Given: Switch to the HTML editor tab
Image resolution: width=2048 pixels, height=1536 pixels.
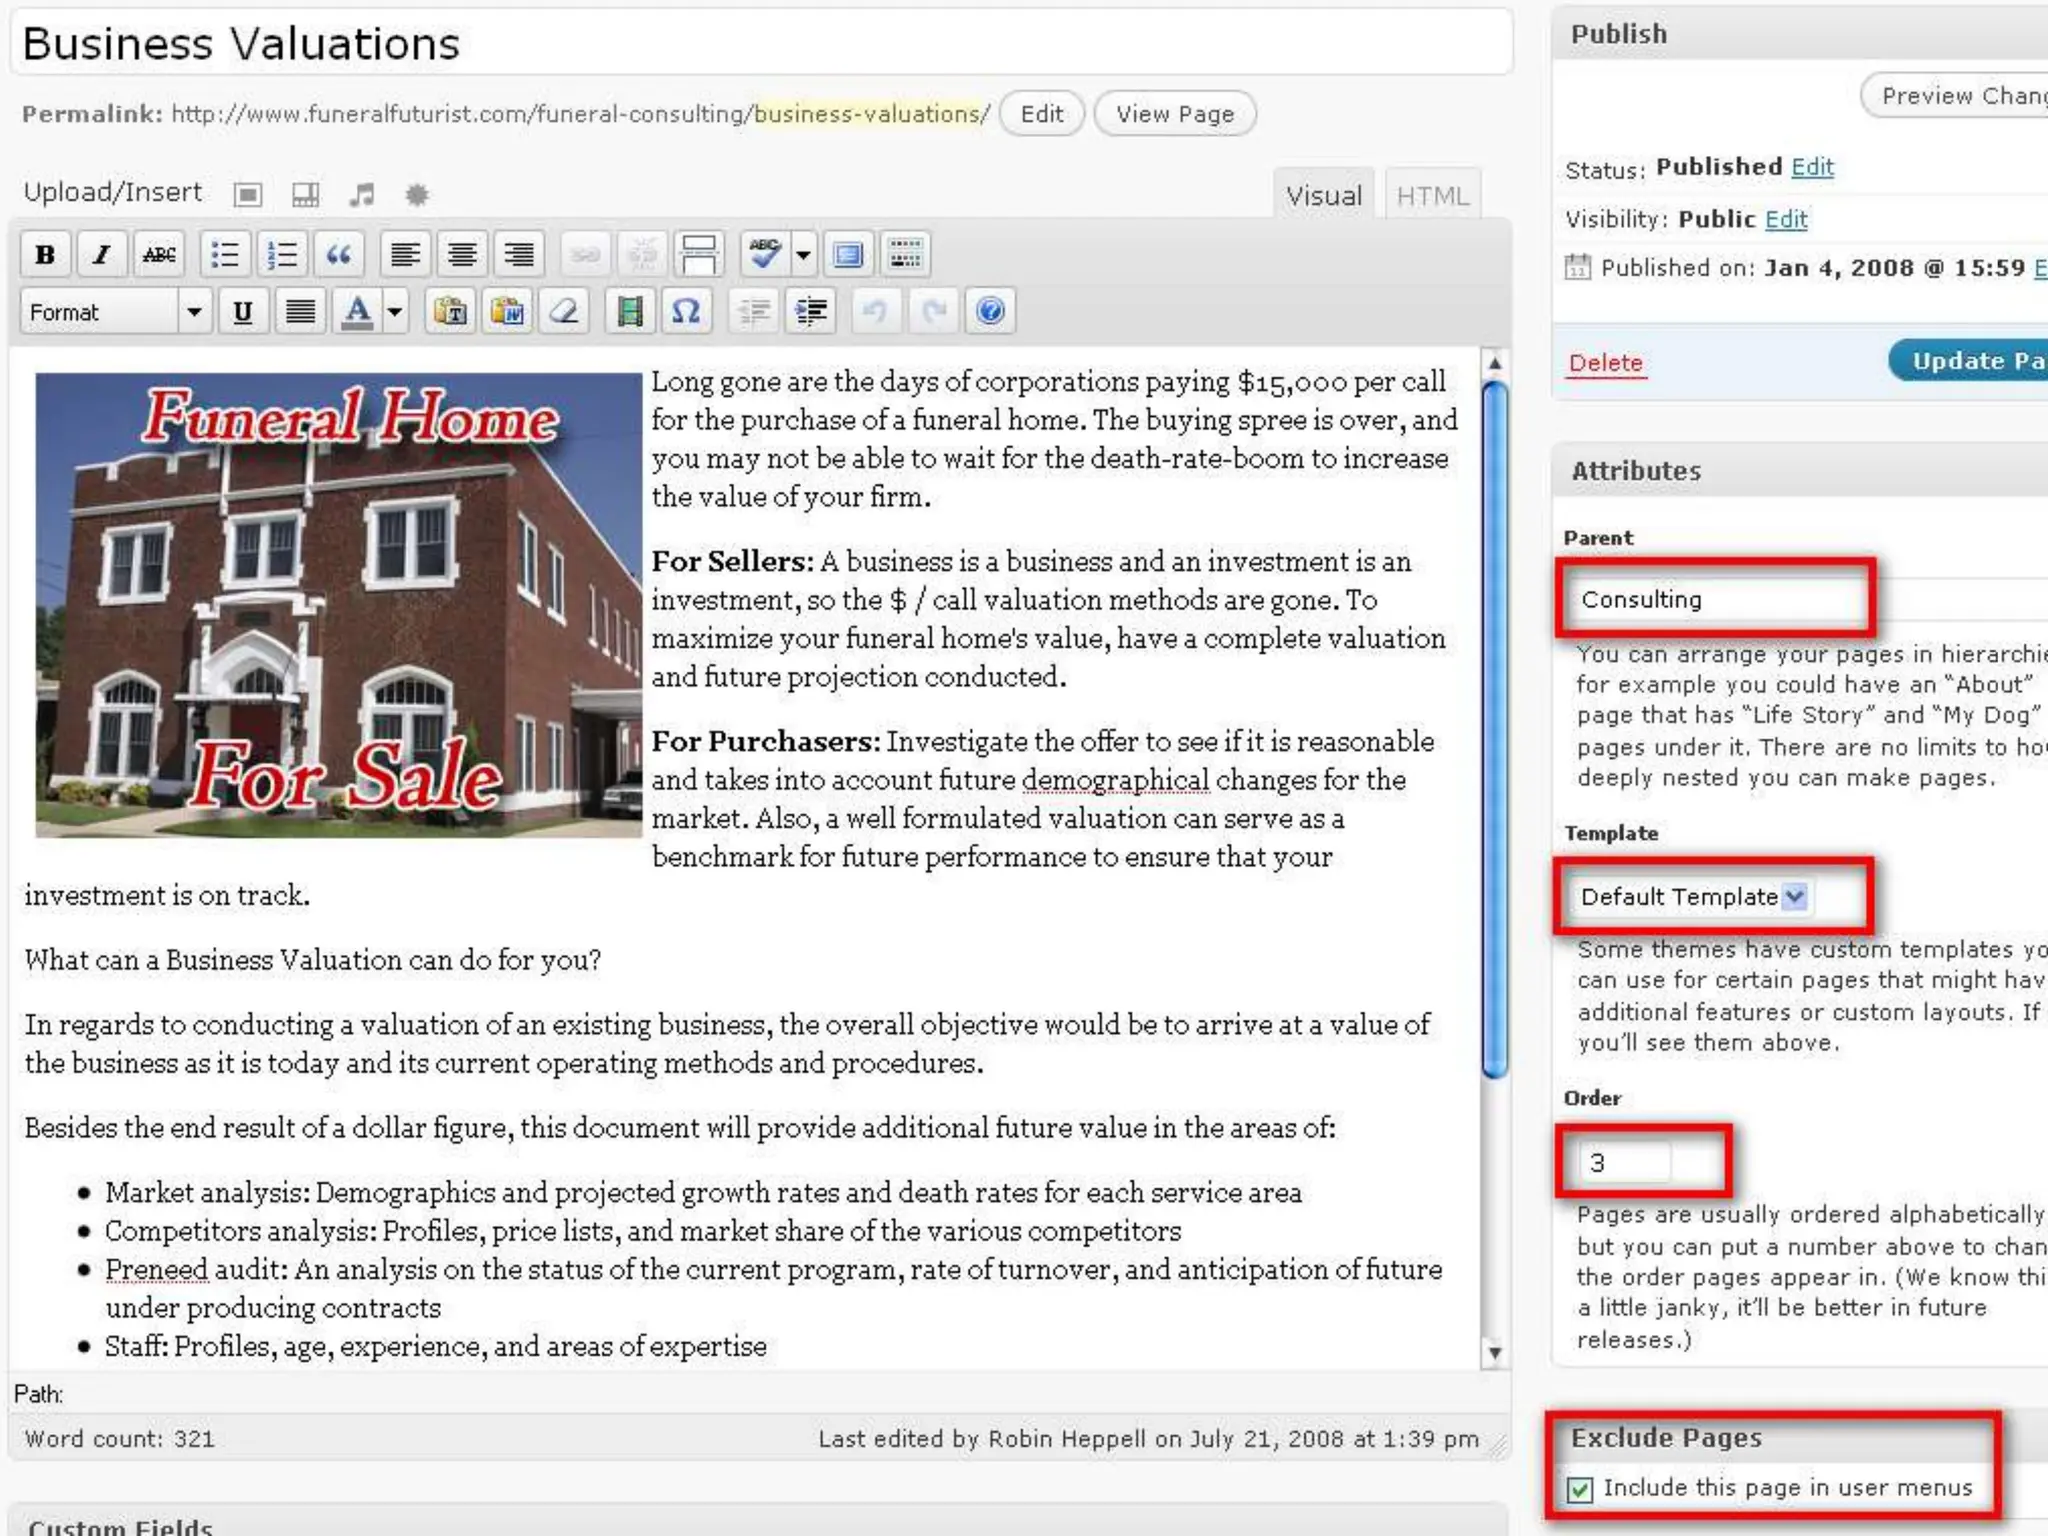Looking at the screenshot, I should 1432,195.
